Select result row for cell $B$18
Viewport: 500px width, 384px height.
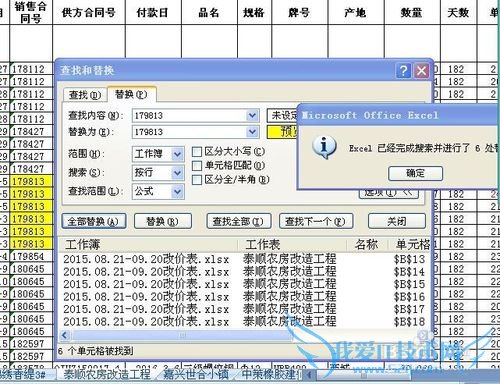pyautogui.click(x=245, y=322)
